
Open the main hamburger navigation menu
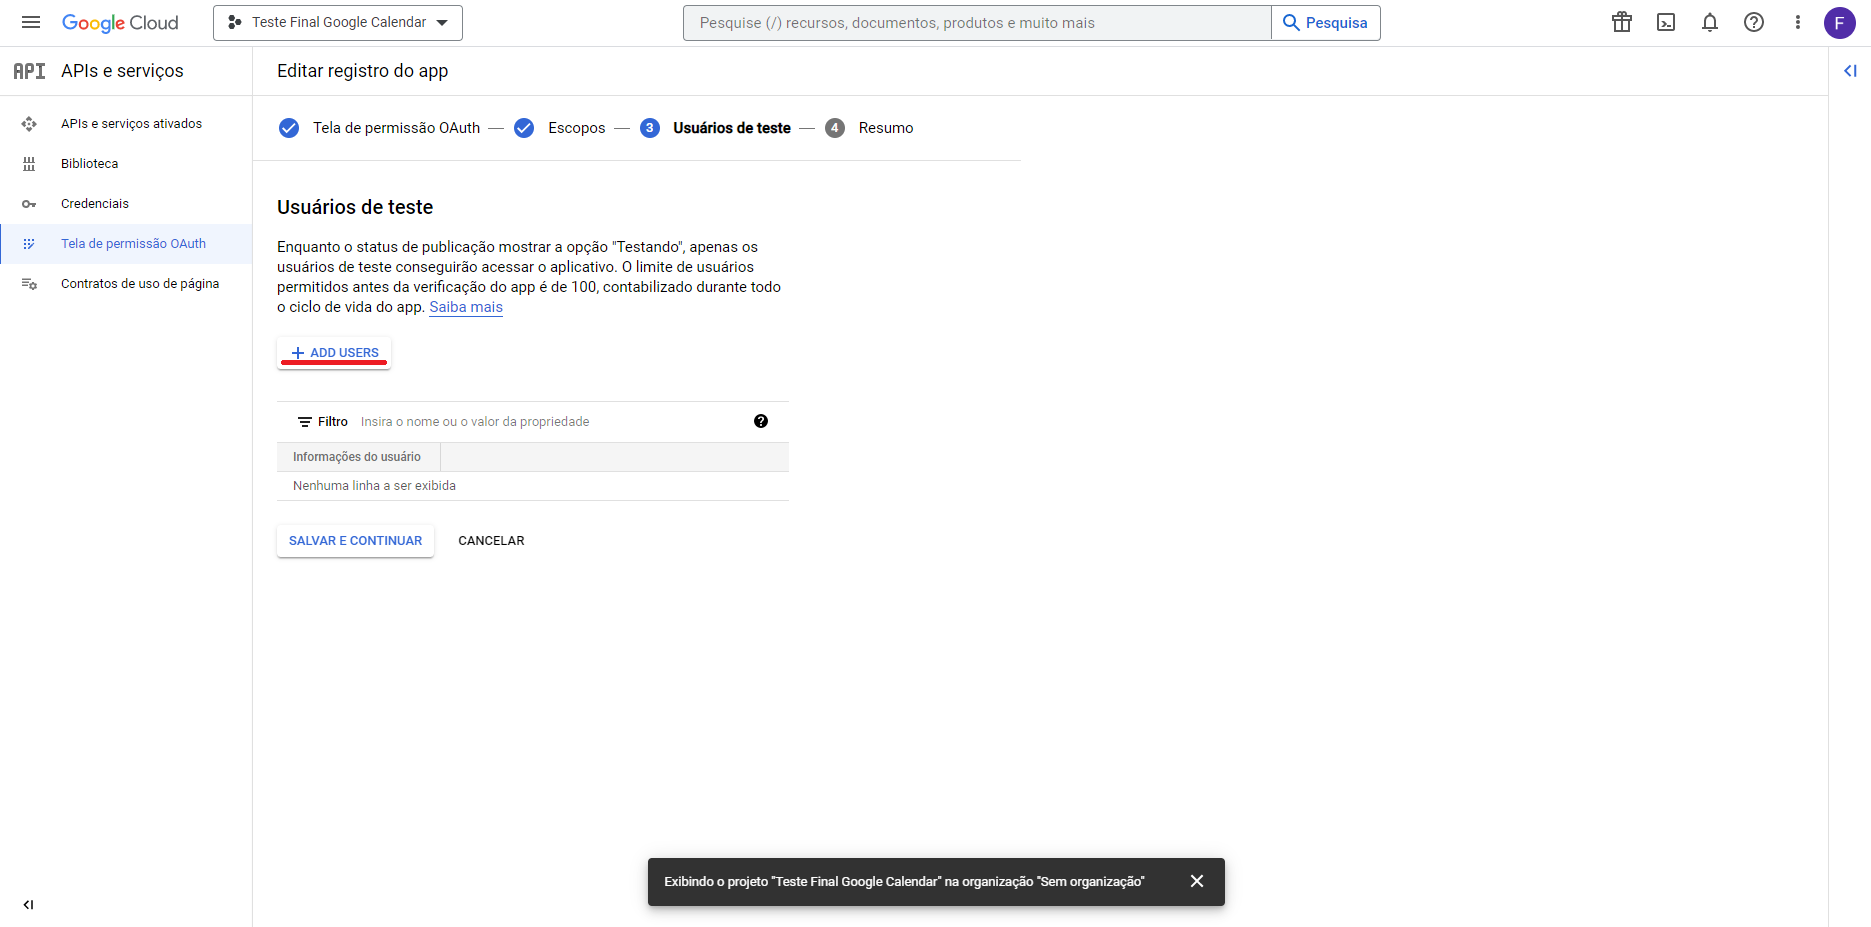click(31, 22)
